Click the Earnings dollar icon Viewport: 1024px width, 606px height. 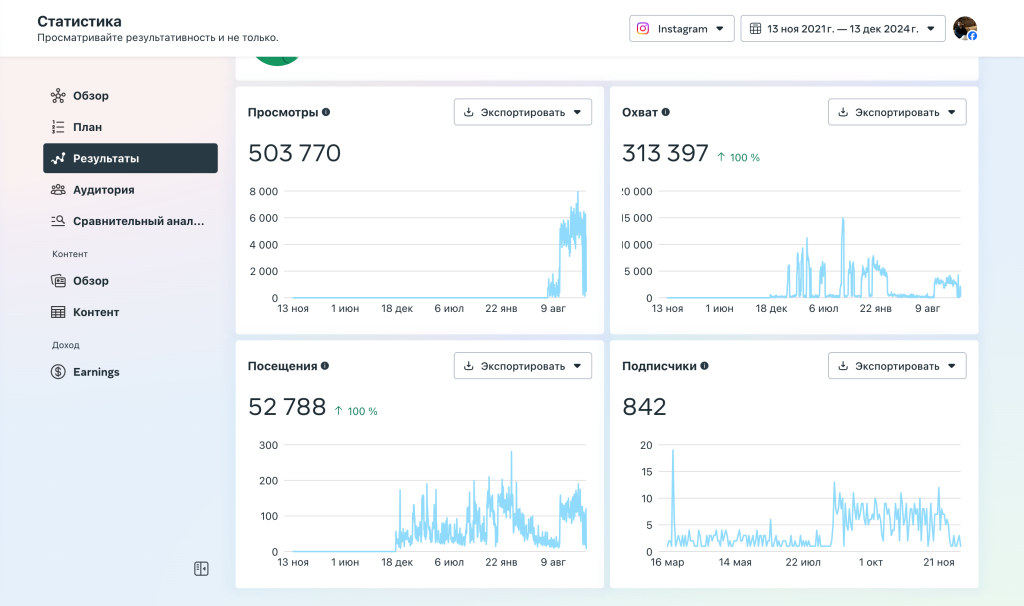[x=58, y=372]
